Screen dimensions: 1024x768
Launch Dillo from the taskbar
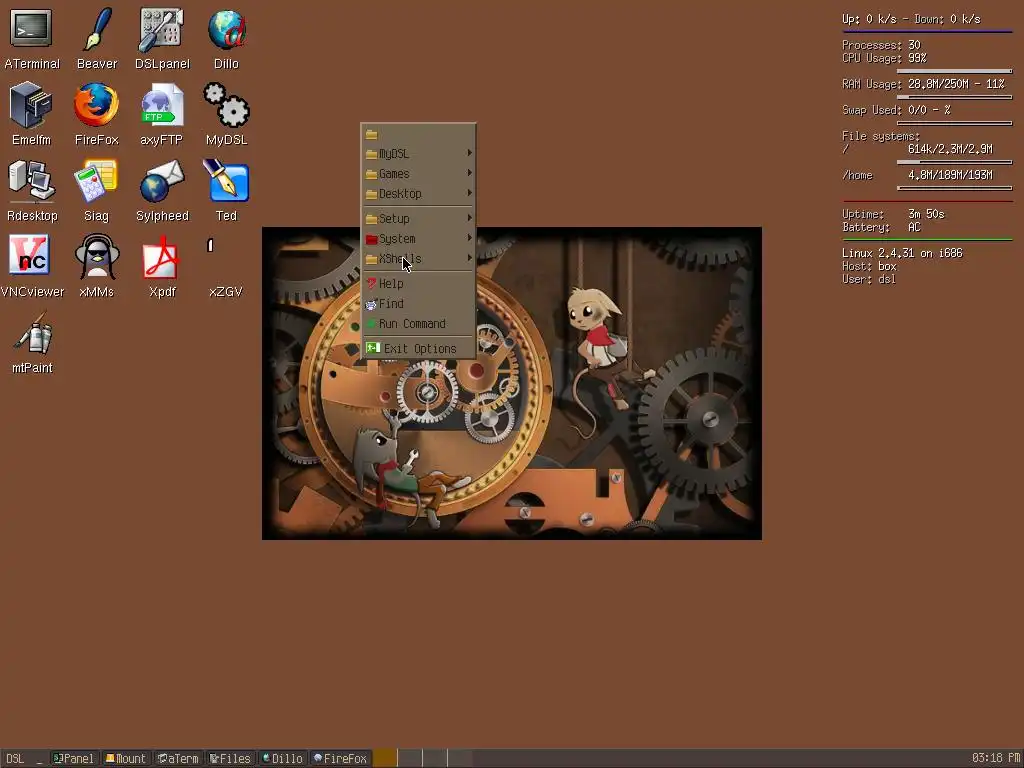283,758
